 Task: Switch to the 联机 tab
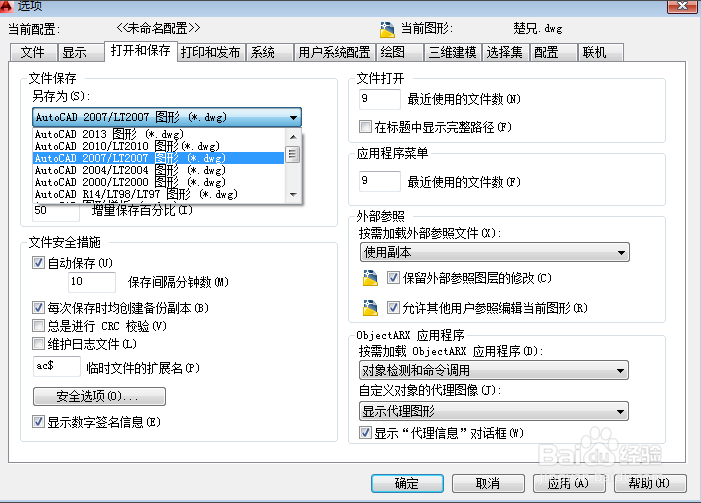[600, 52]
